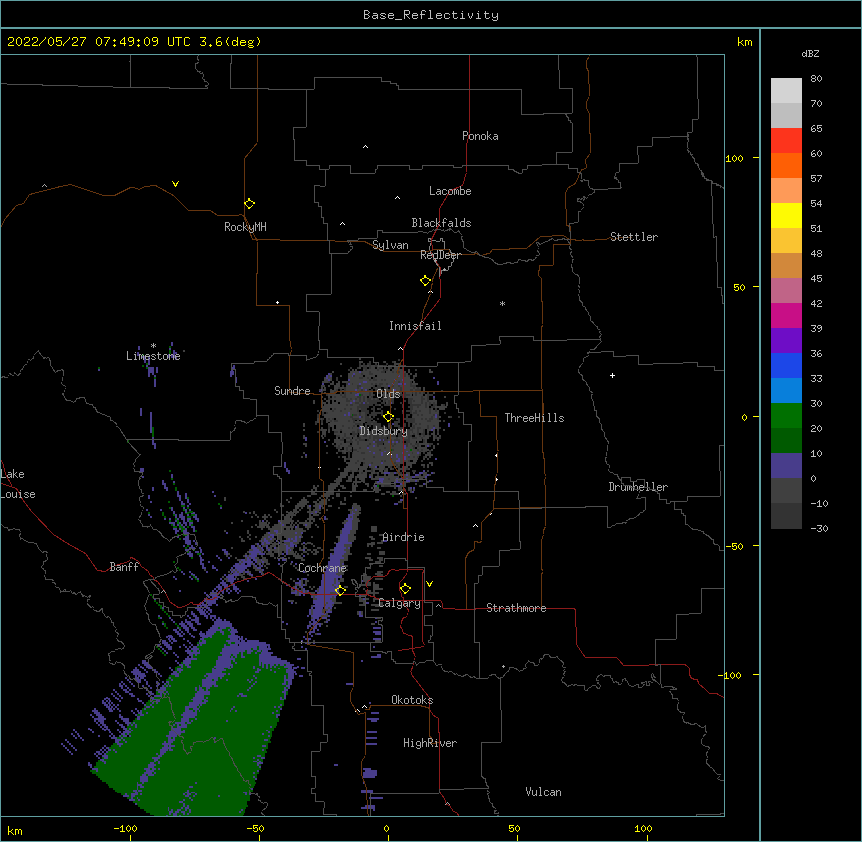This screenshot has height=842, width=862.
Task: Select the yellow diamond marker between Olds and Didsbury
Action: (x=388, y=417)
